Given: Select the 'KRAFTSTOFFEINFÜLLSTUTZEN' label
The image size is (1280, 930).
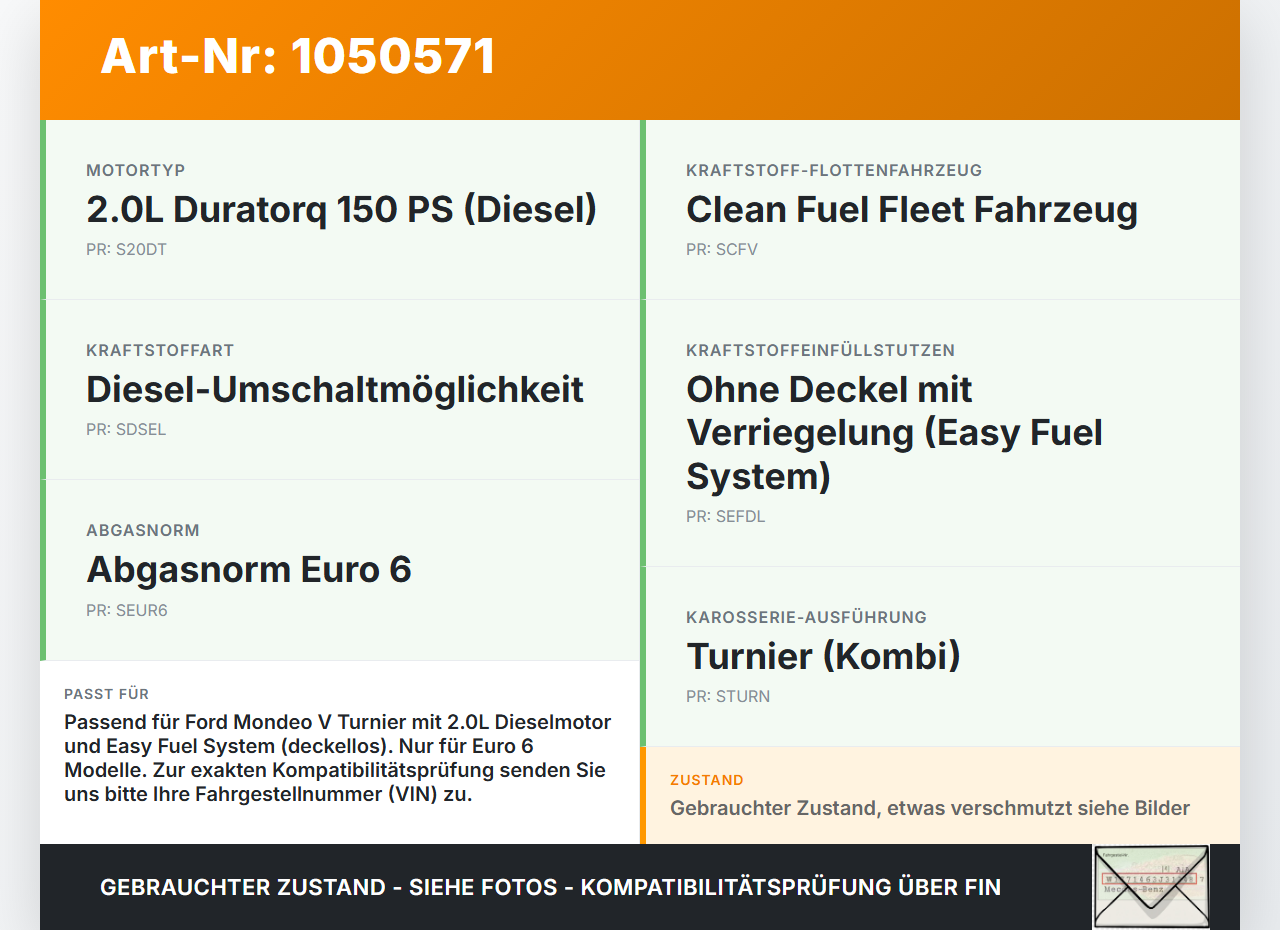Looking at the screenshot, I should 820,350.
